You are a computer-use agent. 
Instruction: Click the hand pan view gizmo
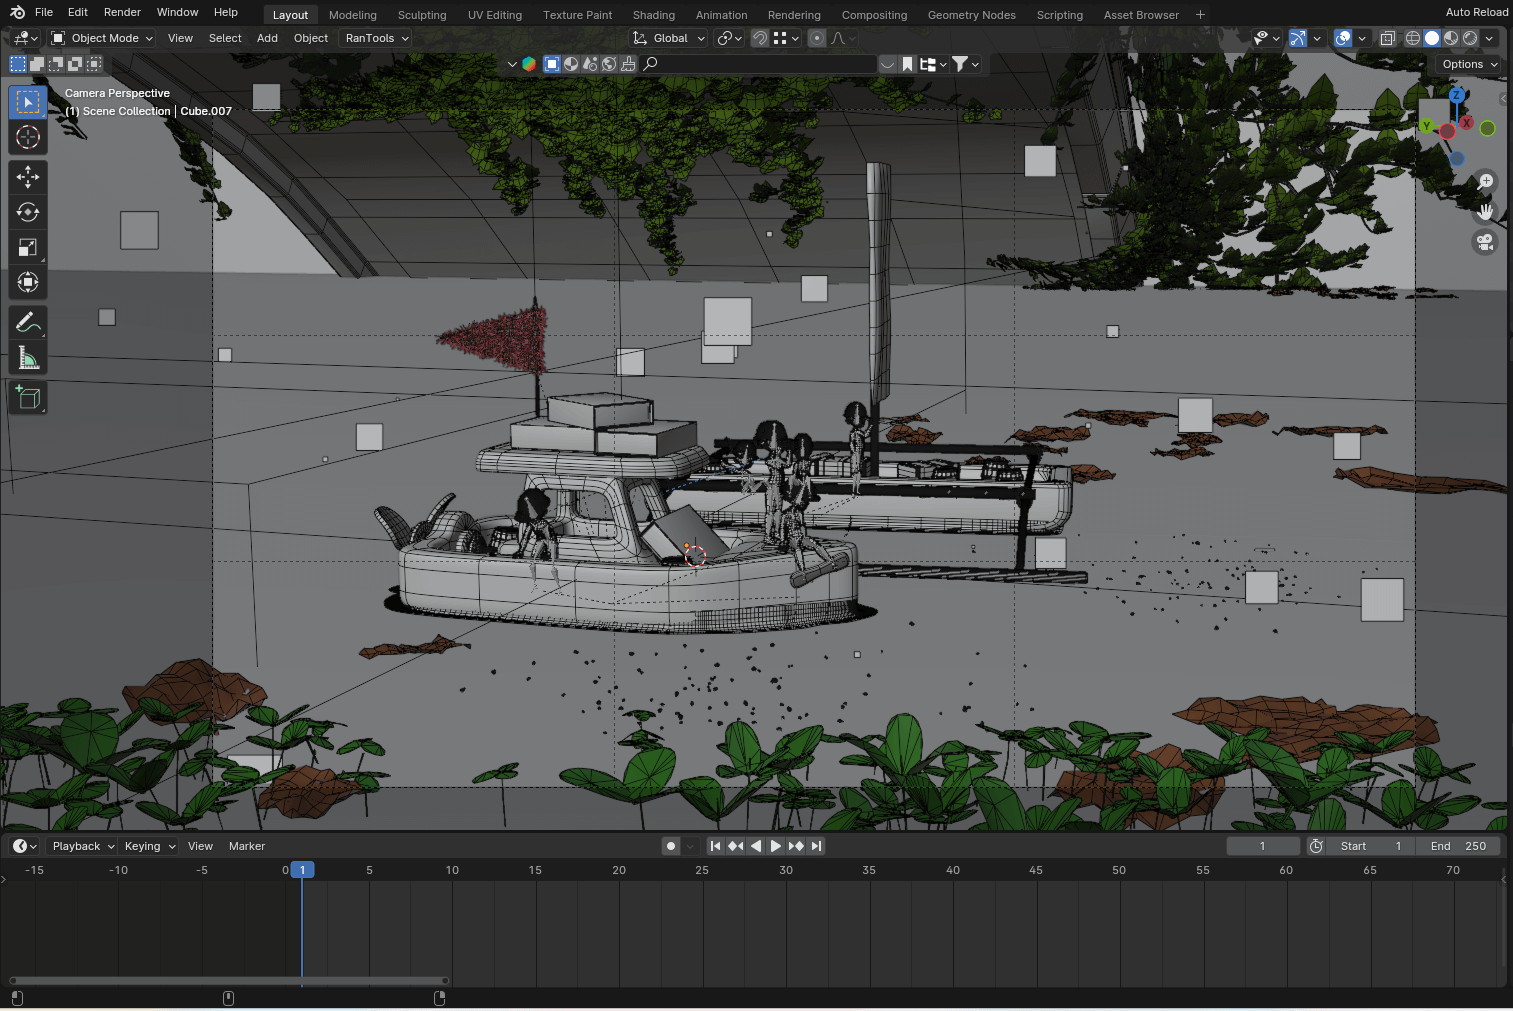click(x=1485, y=211)
